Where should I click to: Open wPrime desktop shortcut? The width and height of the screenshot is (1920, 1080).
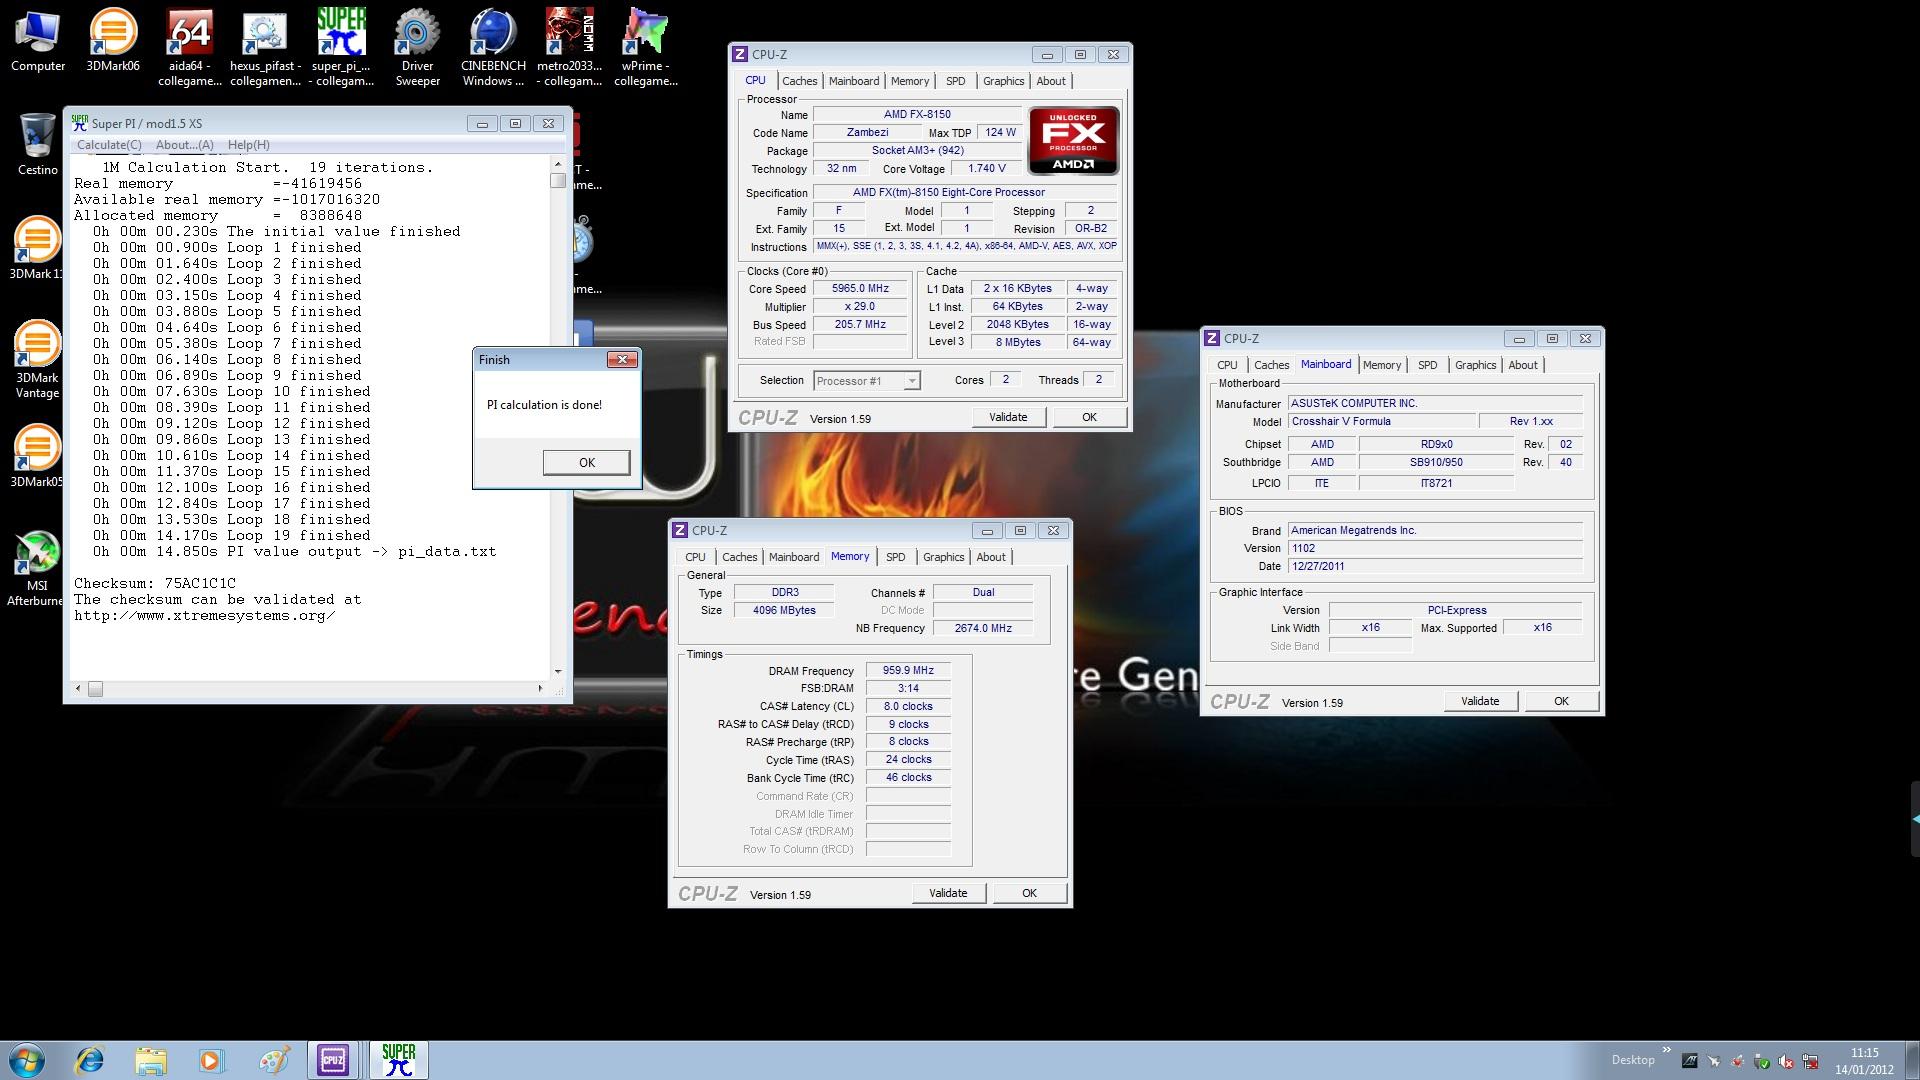click(x=645, y=49)
